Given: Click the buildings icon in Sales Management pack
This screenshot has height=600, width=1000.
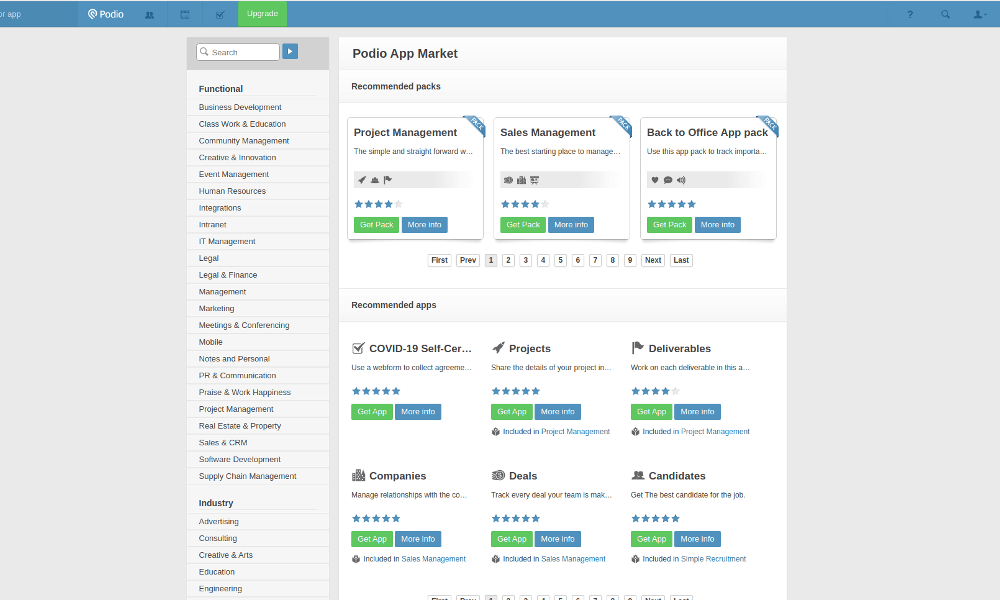Looking at the screenshot, I should (x=521, y=180).
